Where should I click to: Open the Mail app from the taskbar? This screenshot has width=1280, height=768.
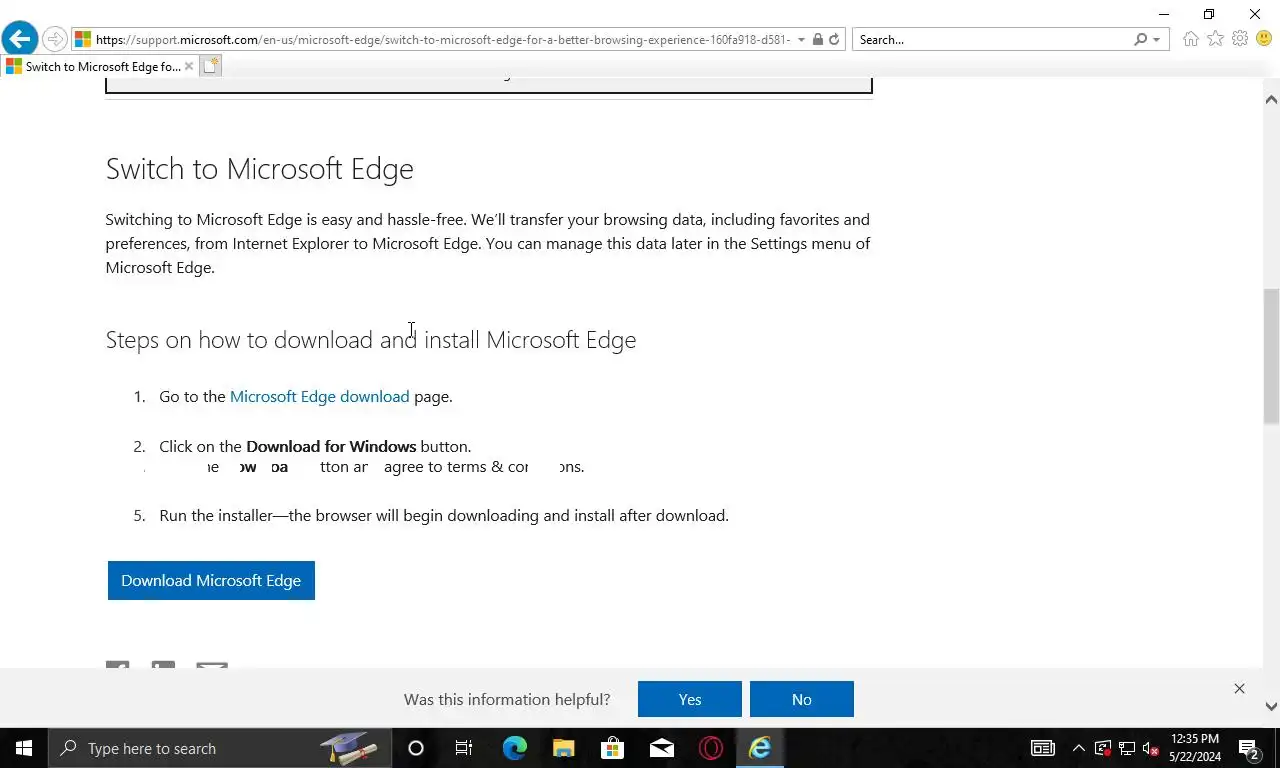pos(661,748)
